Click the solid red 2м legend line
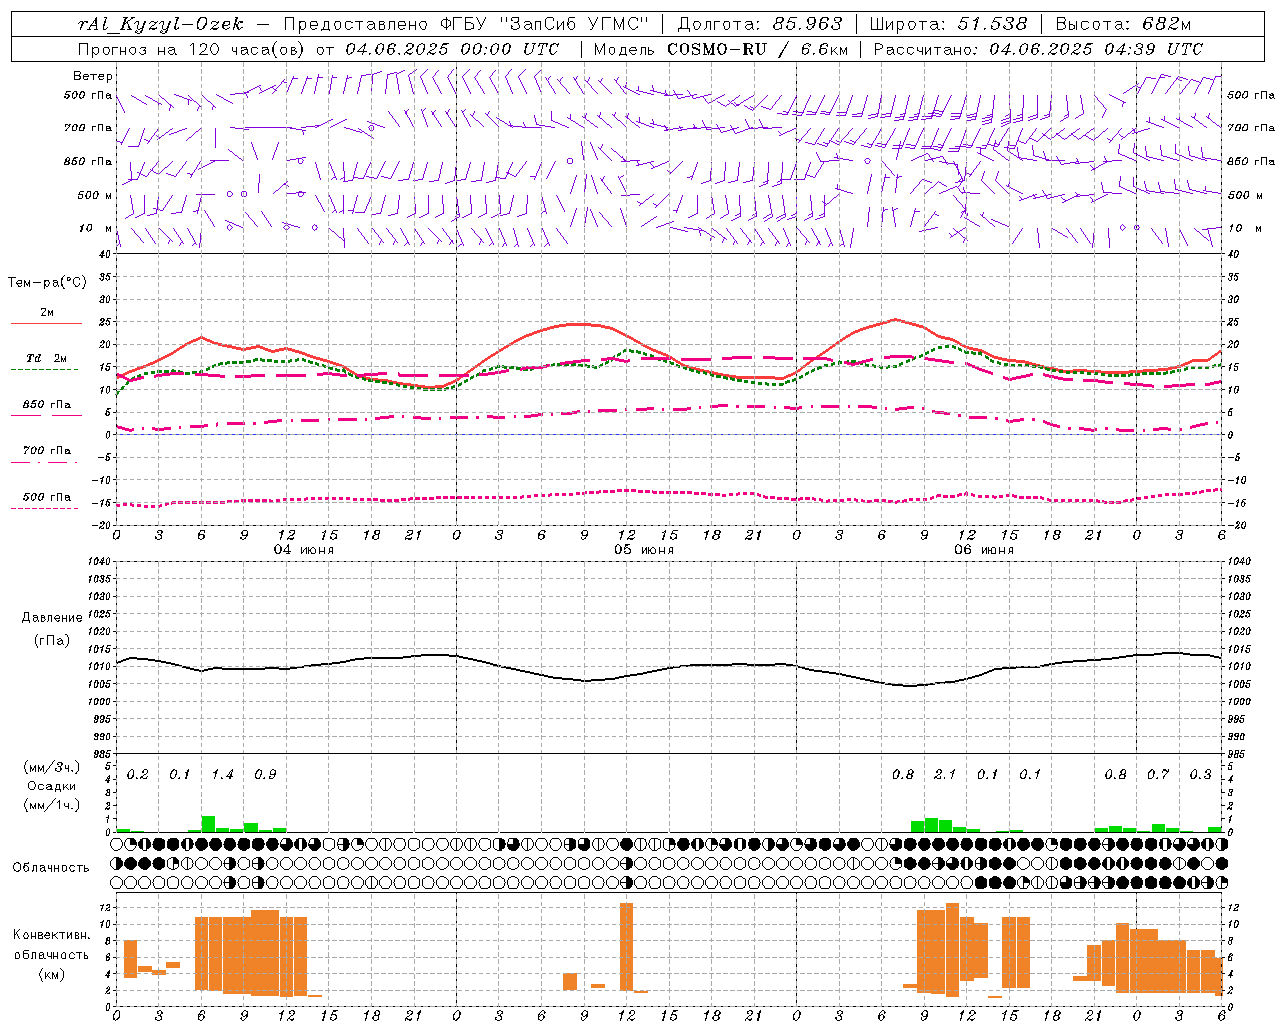This screenshot has width=1280, height=1024. point(46,324)
